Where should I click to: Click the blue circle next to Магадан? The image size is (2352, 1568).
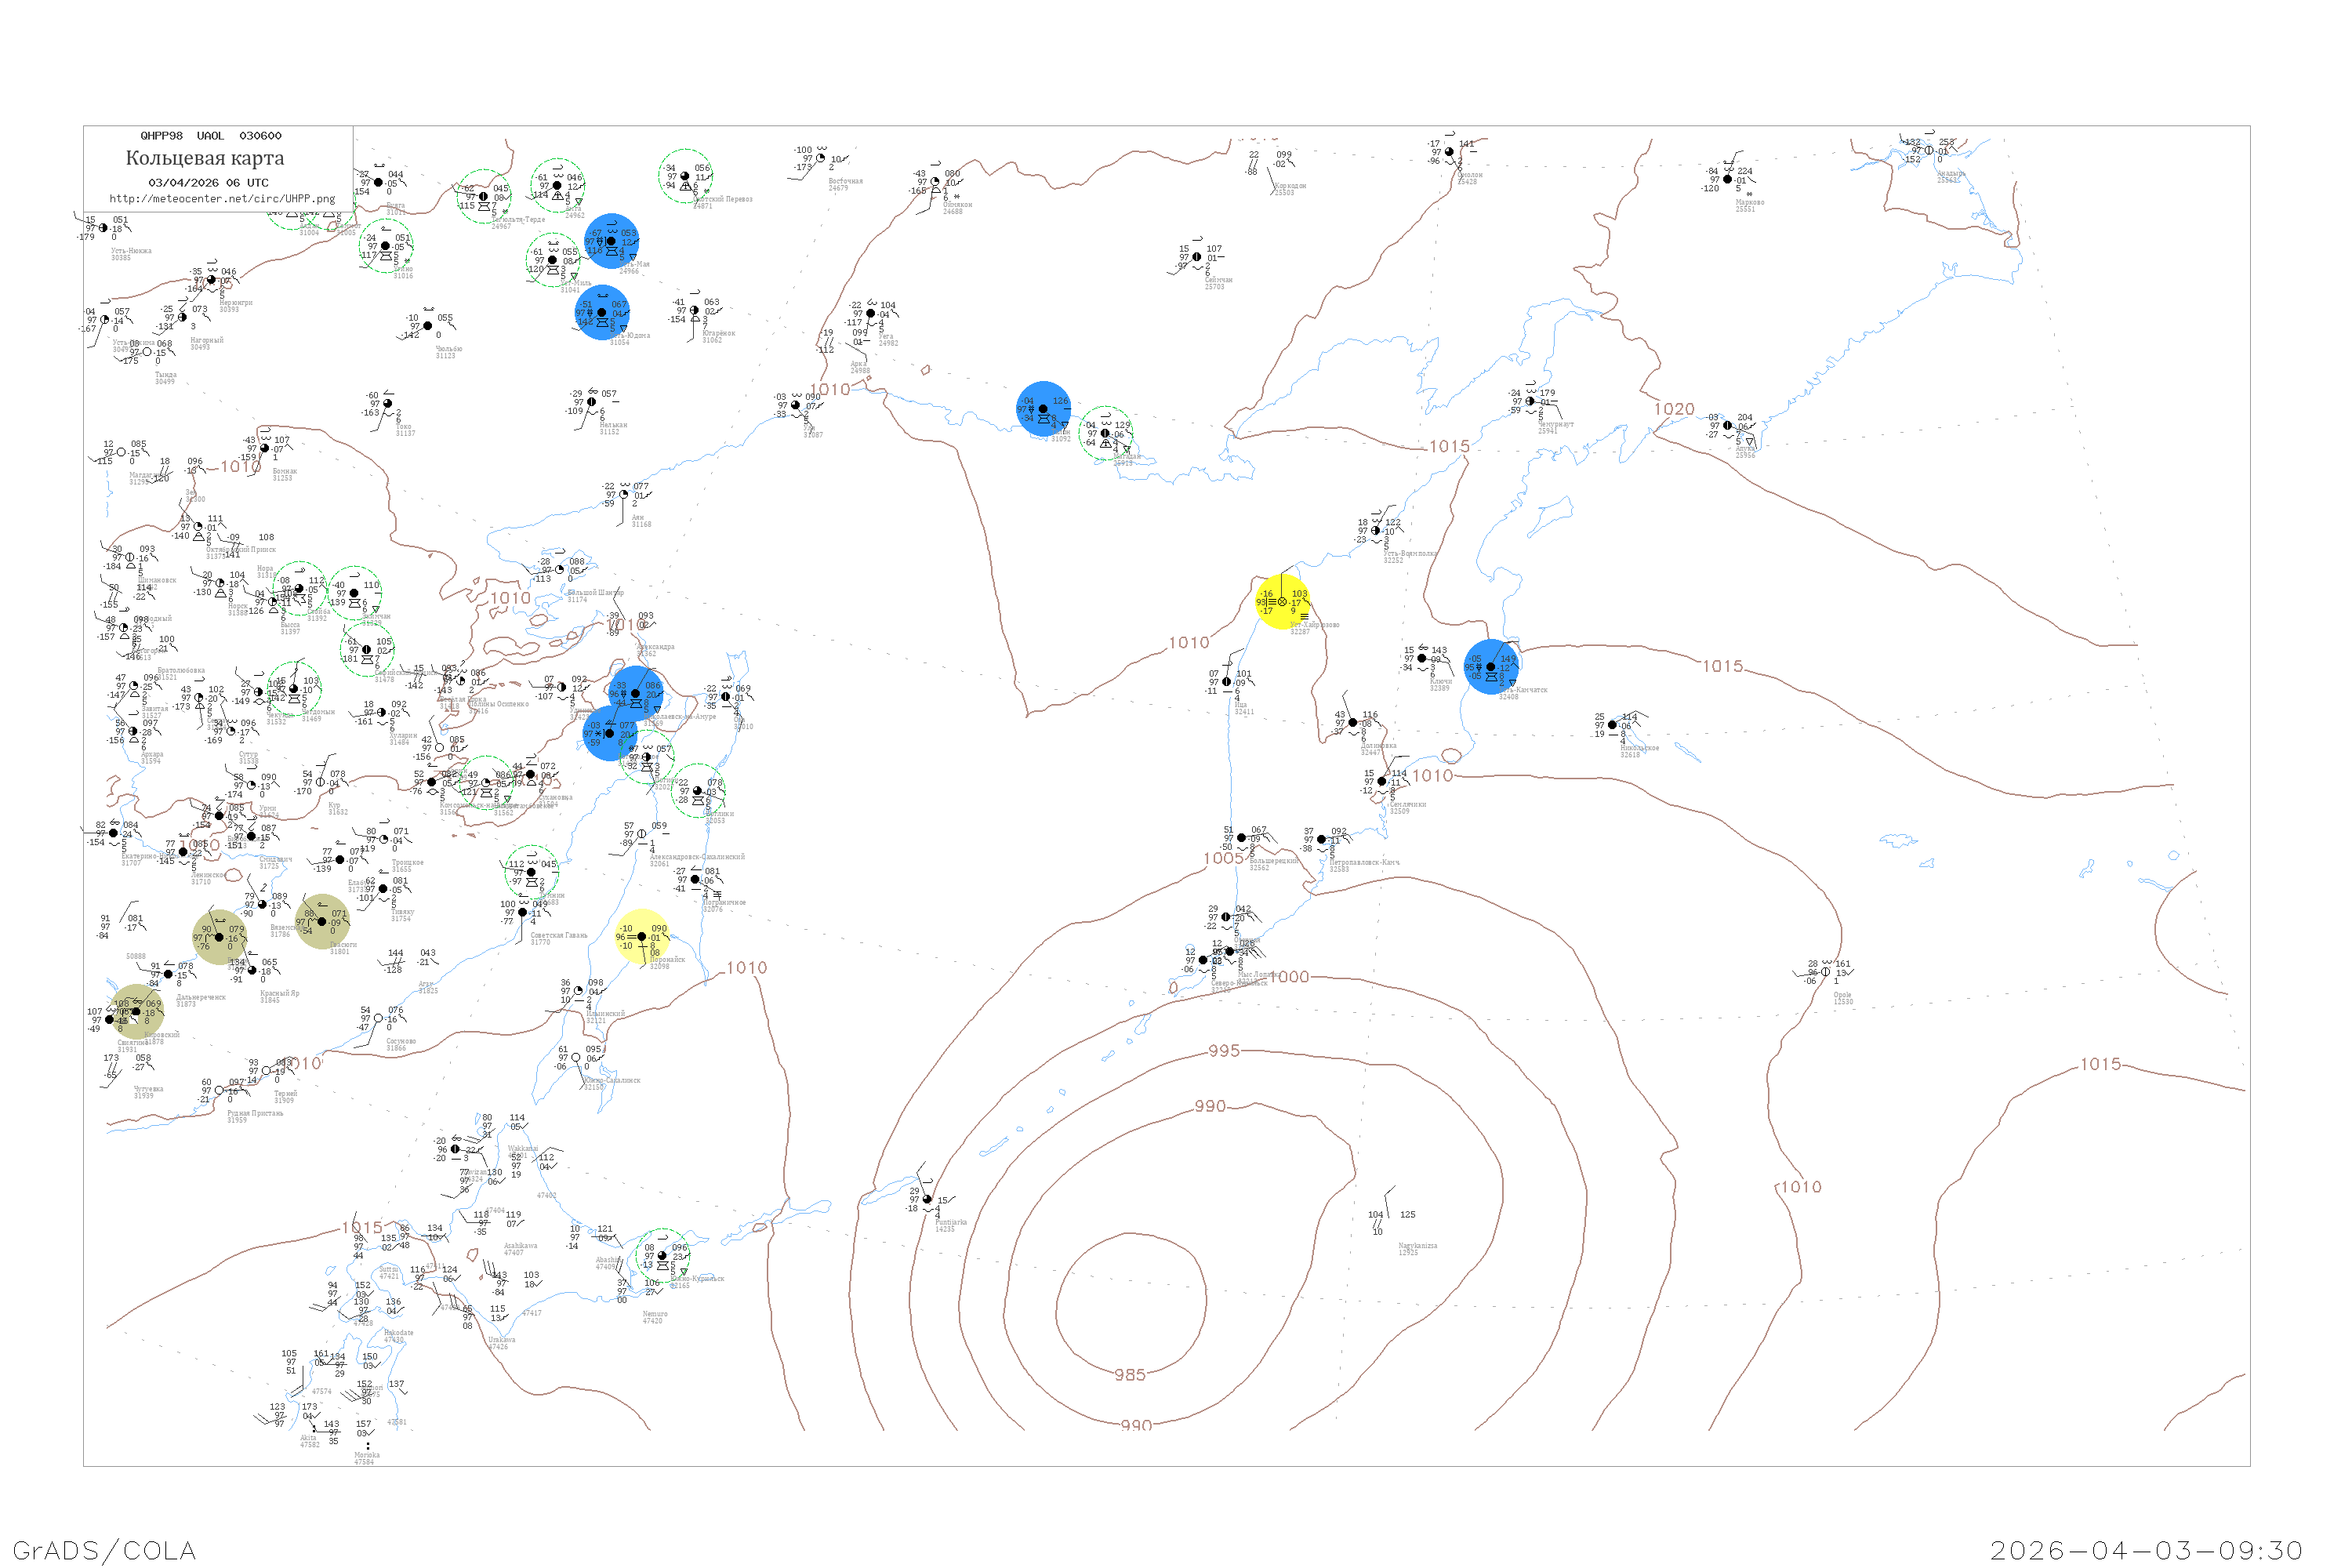pyautogui.click(x=1043, y=409)
